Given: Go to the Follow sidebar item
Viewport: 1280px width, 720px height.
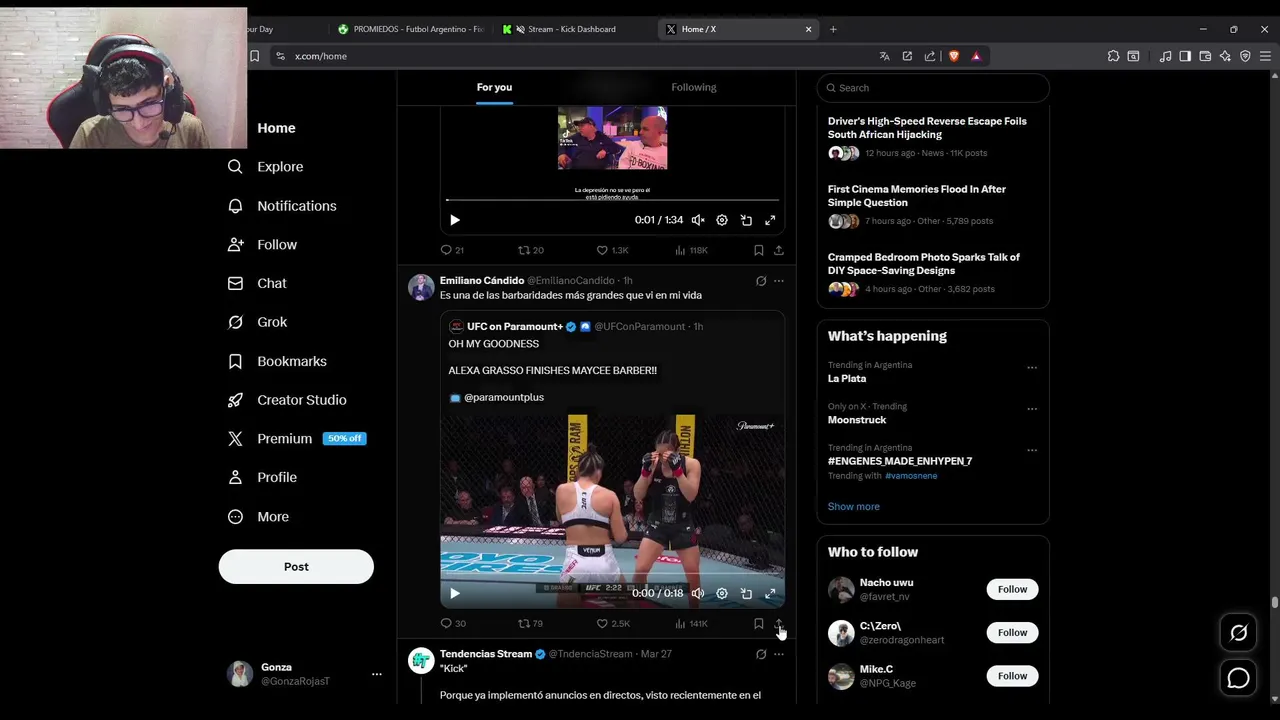Looking at the screenshot, I should coord(262,245).
